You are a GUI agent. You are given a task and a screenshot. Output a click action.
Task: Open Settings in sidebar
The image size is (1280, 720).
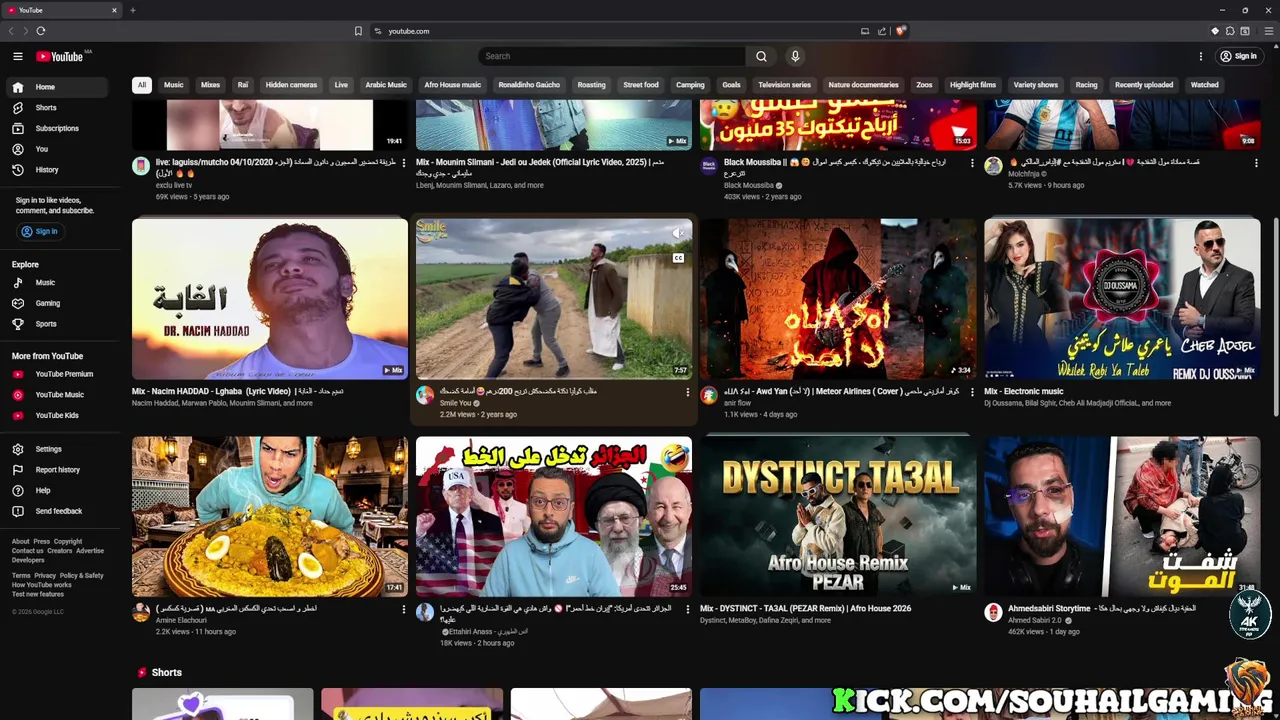(56, 449)
